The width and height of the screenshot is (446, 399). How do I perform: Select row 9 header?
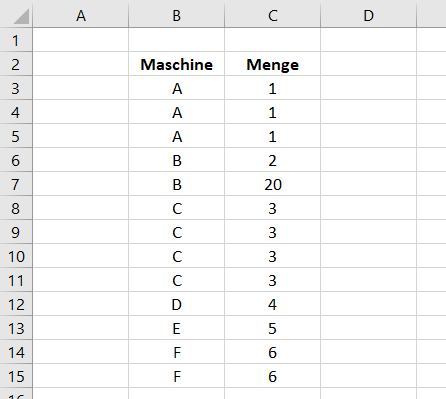tap(16, 232)
